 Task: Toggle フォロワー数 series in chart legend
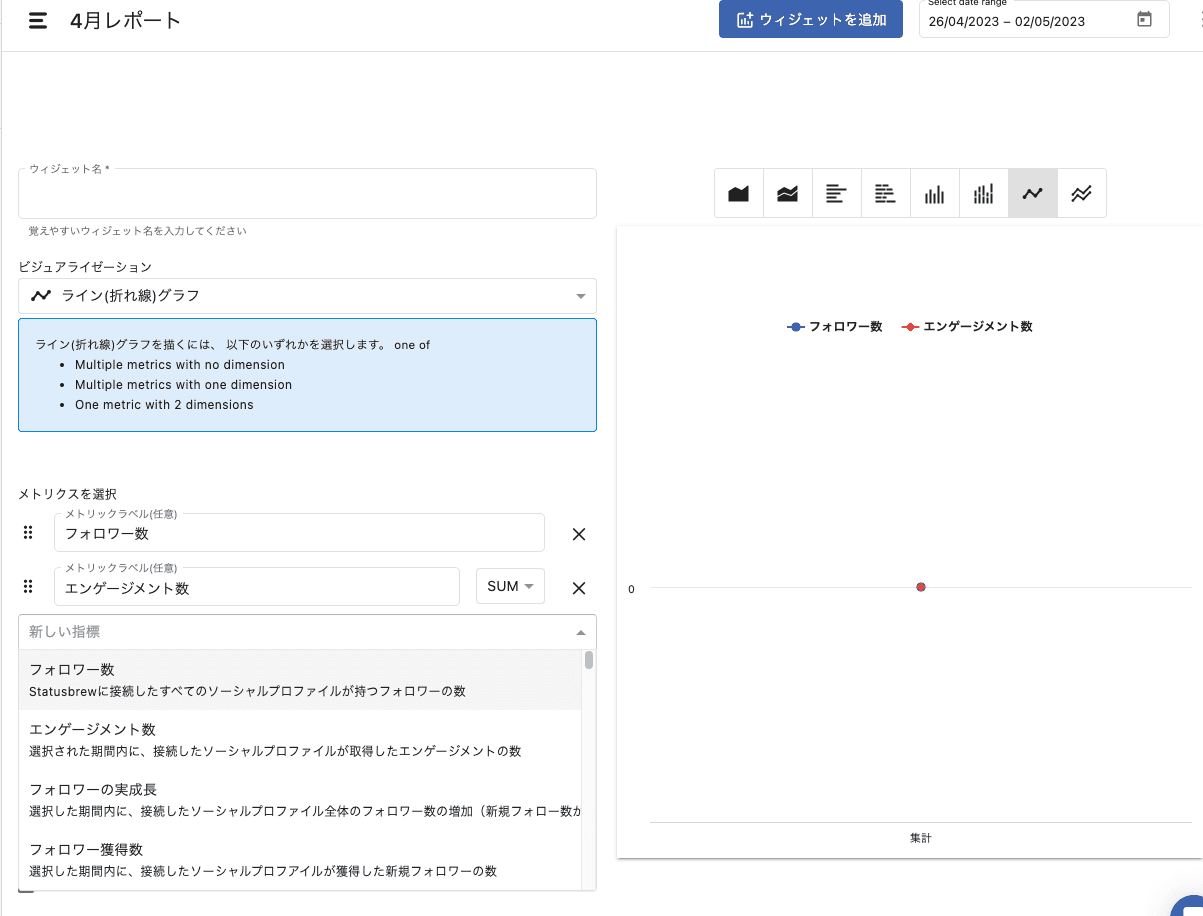click(x=835, y=327)
